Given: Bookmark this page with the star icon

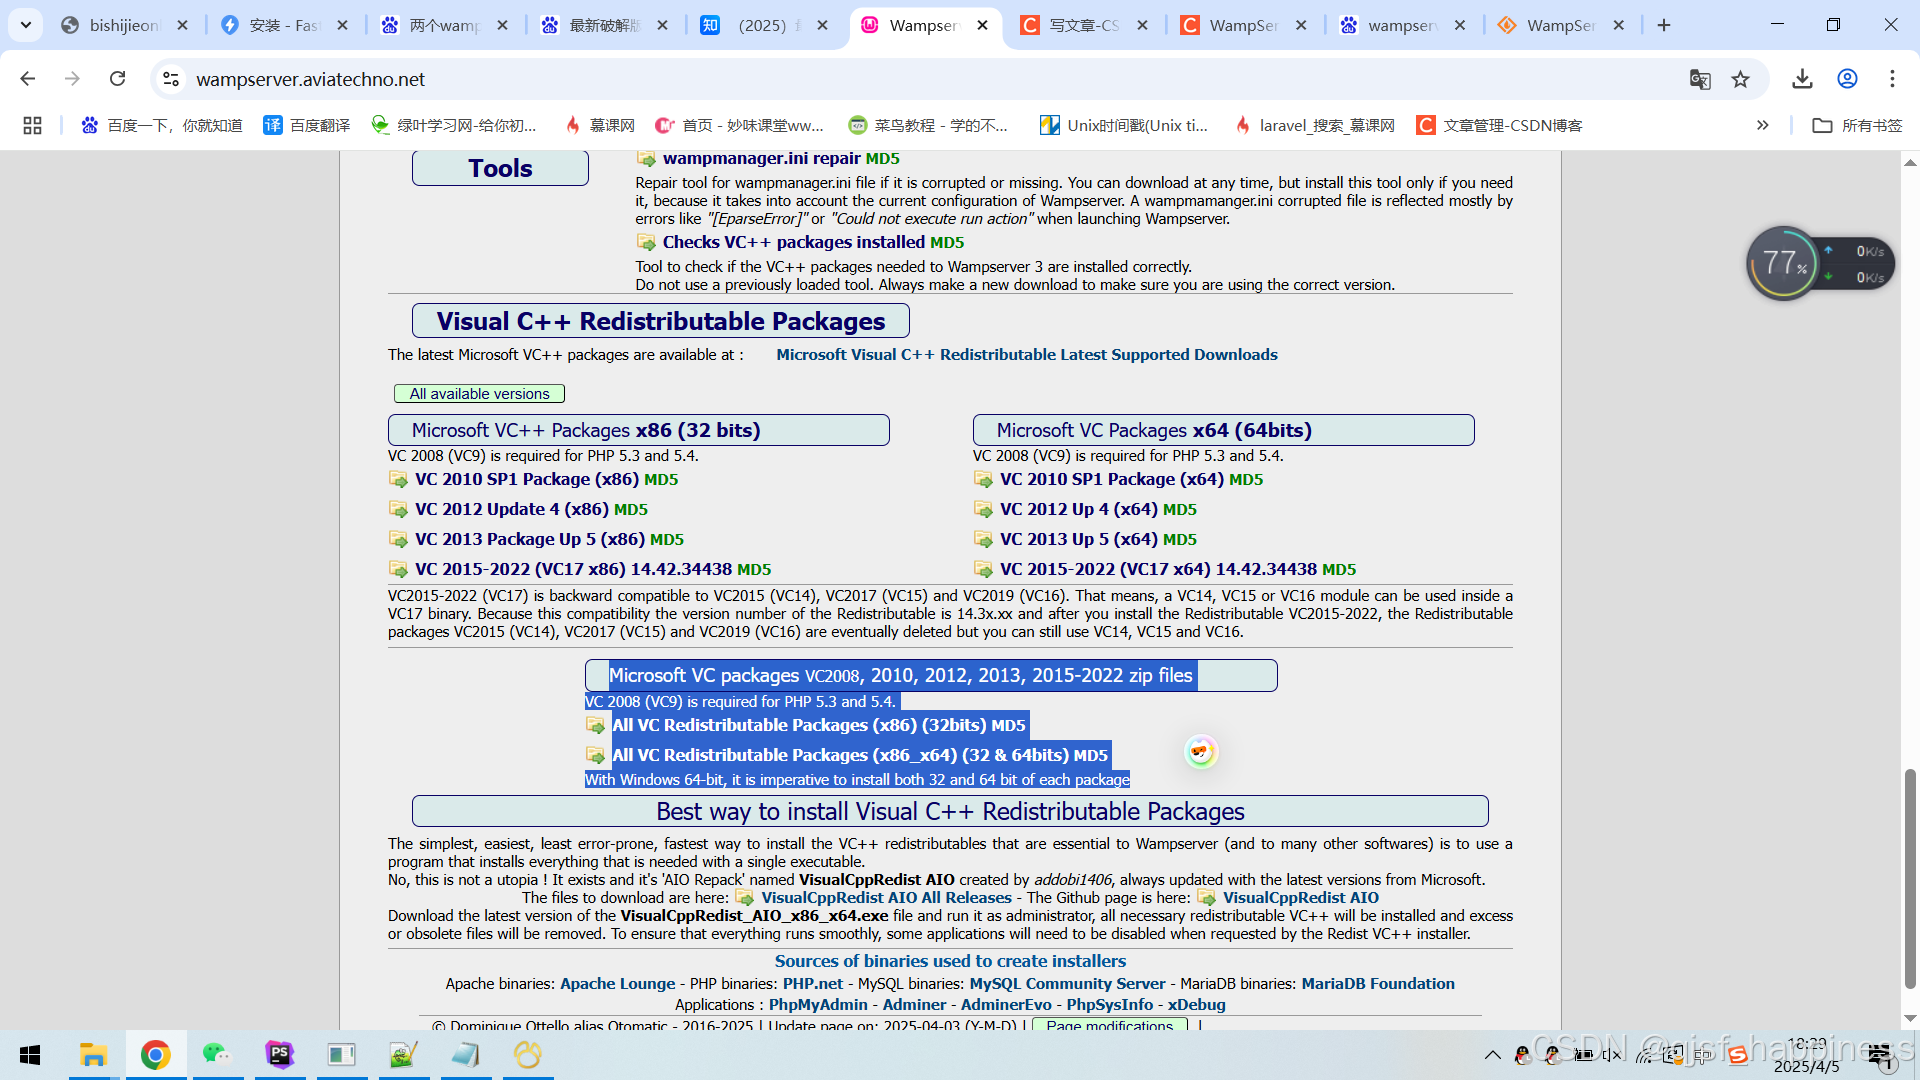Looking at the screenshot, I should pyautogui.click(x=1741, y=79).
